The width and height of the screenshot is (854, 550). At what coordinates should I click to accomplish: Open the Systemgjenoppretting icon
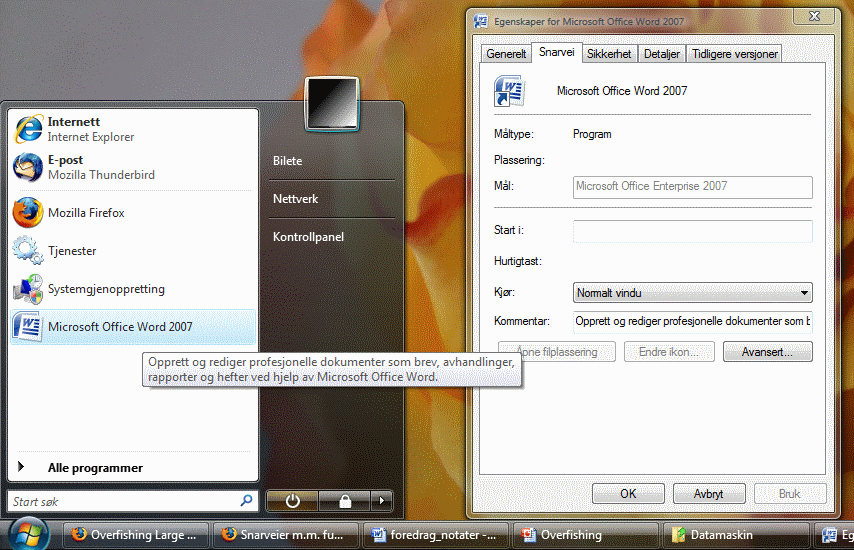tap(28, 289)
